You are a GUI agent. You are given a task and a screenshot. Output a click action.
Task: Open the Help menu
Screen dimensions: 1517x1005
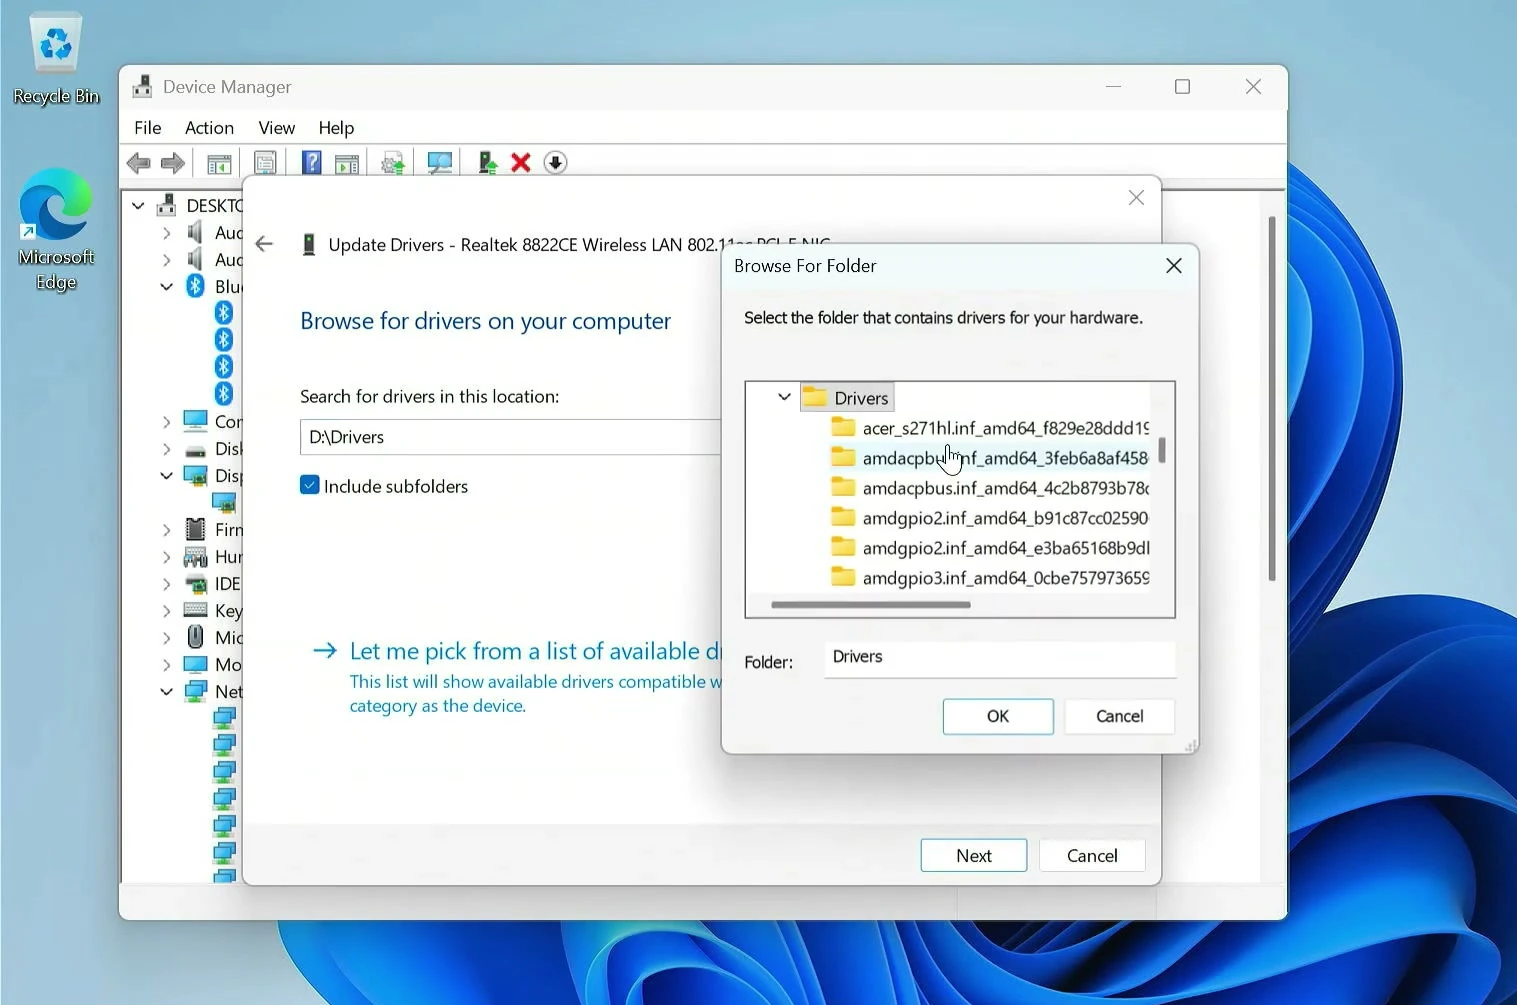tap(336, 128)
